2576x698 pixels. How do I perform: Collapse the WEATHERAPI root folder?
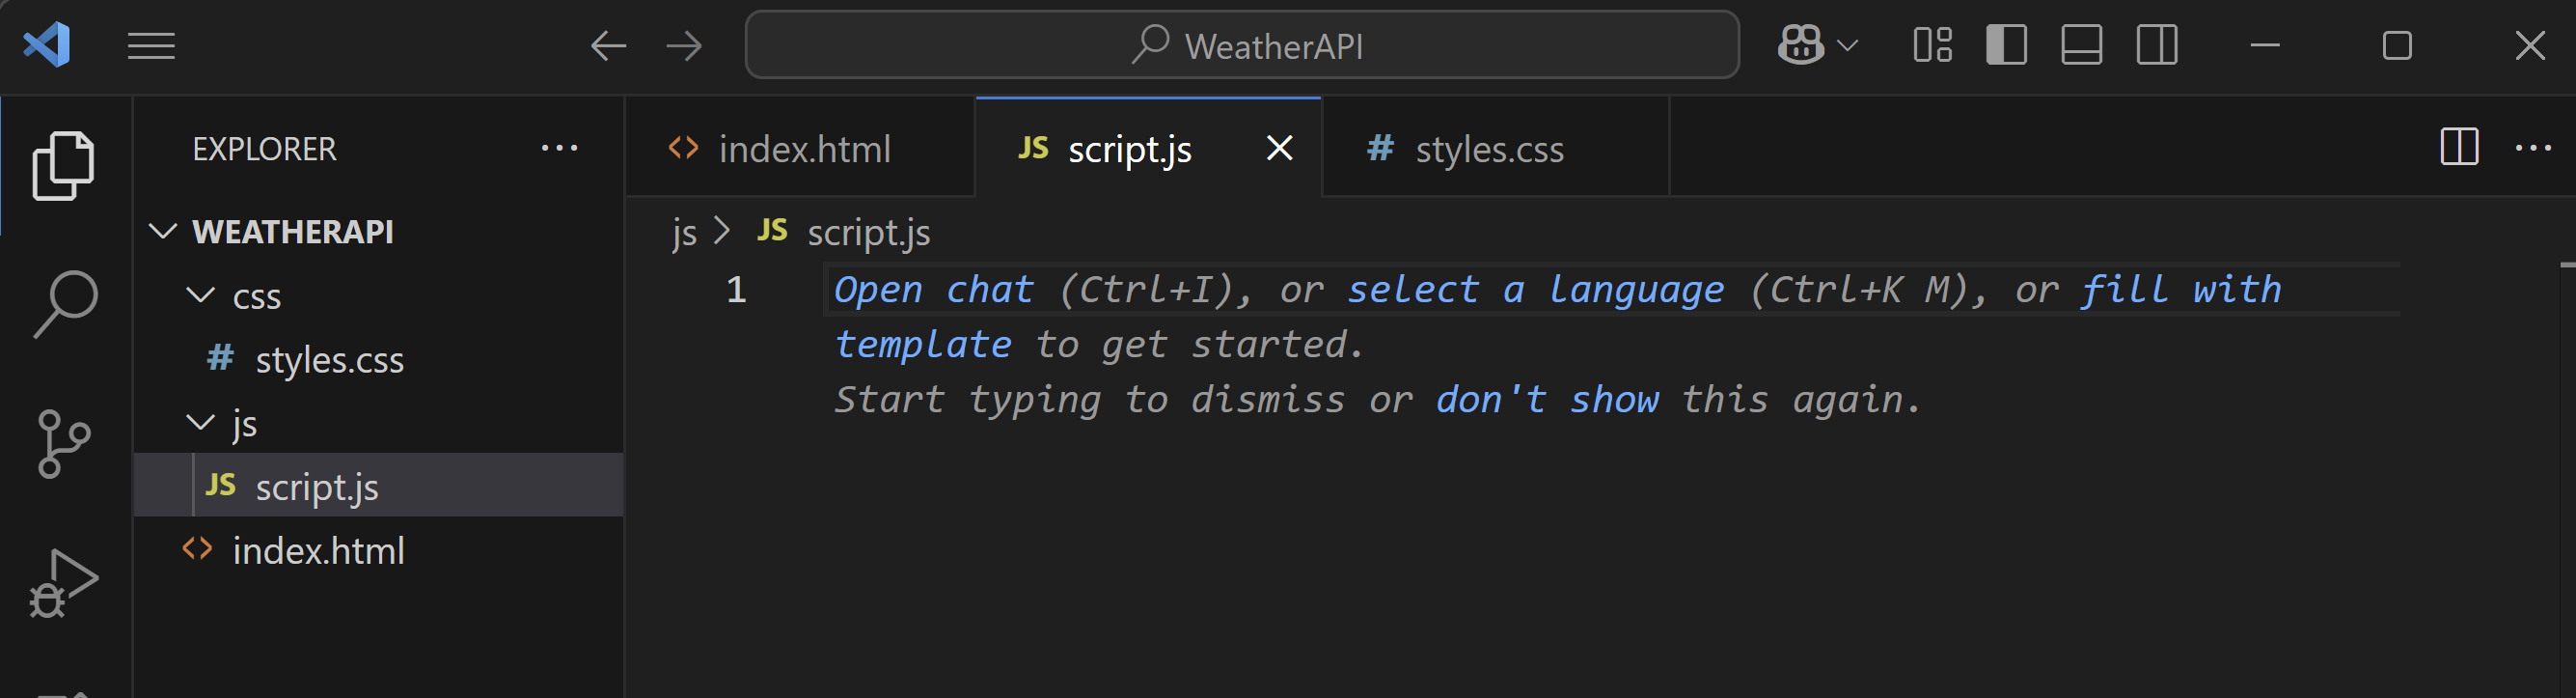point(163,232)
